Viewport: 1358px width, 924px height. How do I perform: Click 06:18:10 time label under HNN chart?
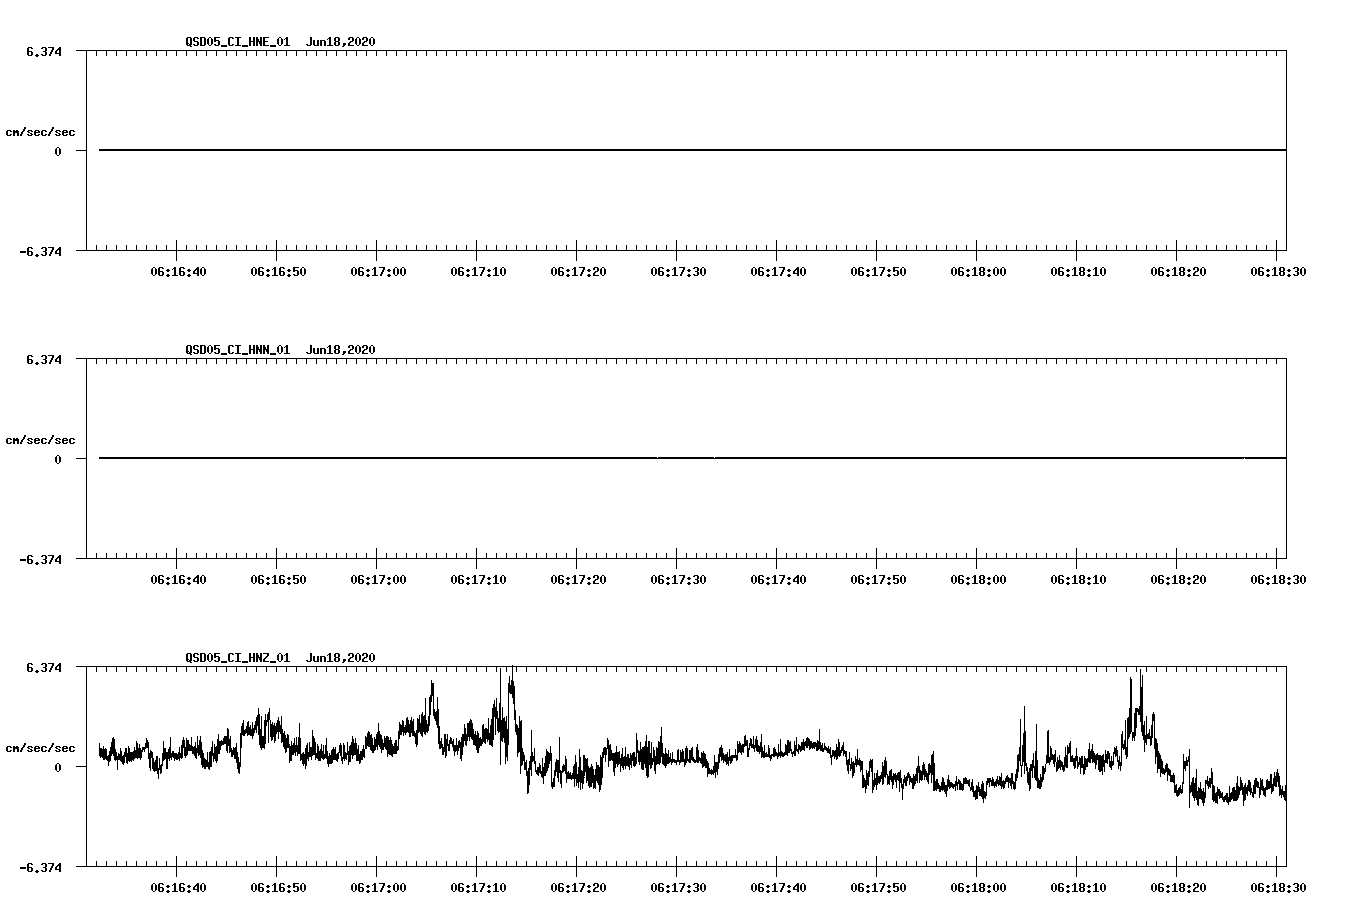click(1078, 579)
